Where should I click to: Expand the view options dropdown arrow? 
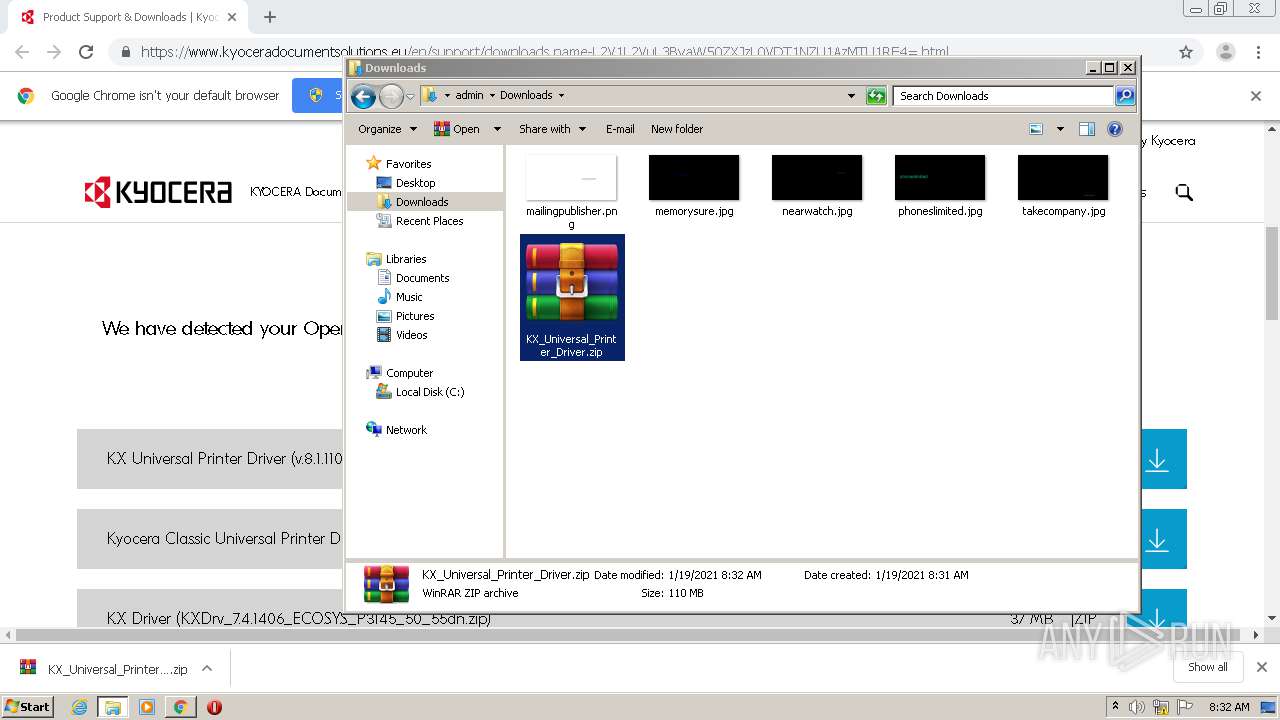pos(1060,129)
